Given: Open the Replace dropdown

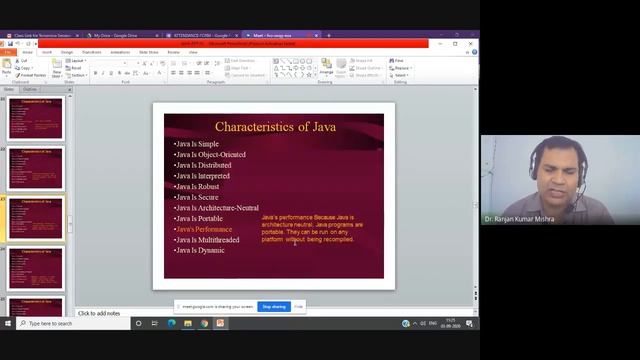Looking at the screenshot, I should [400, 68].
